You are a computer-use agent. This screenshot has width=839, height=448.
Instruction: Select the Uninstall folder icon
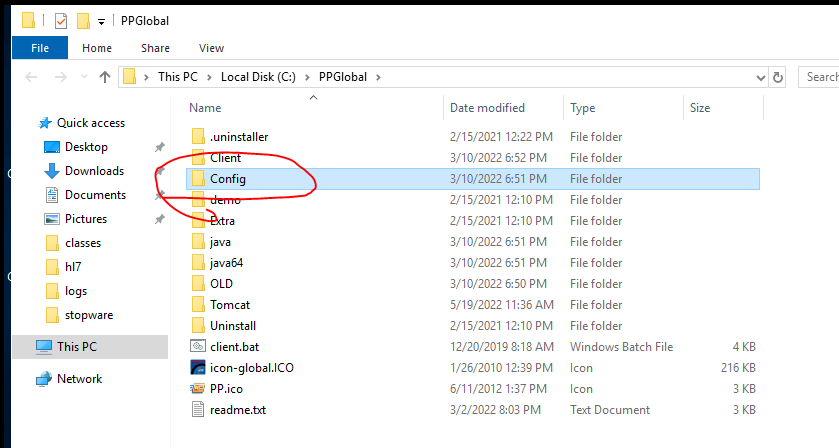click(198, 326)
